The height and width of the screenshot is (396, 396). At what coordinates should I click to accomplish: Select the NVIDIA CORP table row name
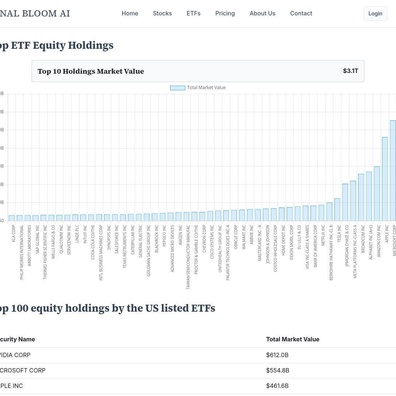tap(15, 355)
